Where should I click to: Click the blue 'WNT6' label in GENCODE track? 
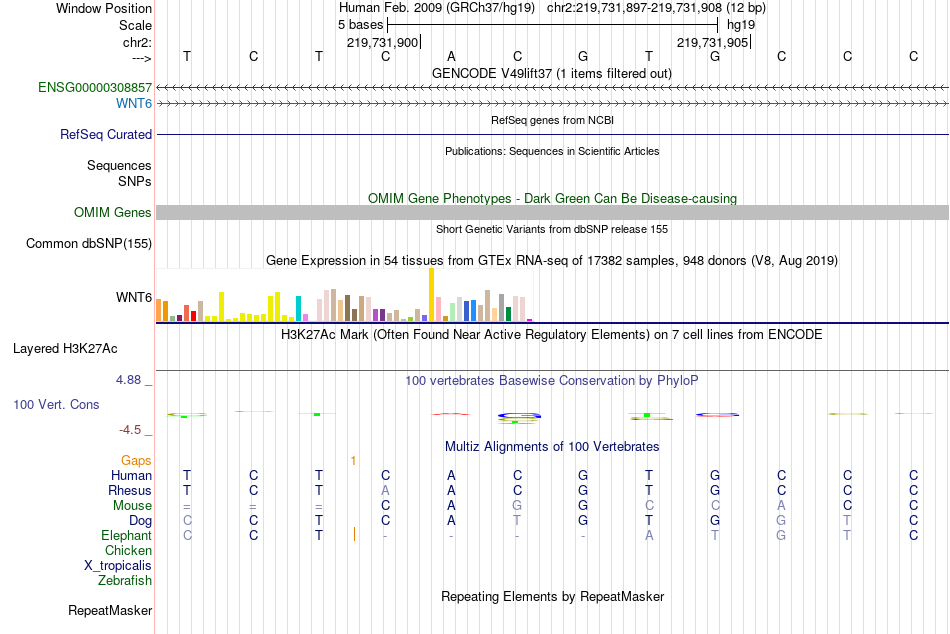(x=134, y=104)
